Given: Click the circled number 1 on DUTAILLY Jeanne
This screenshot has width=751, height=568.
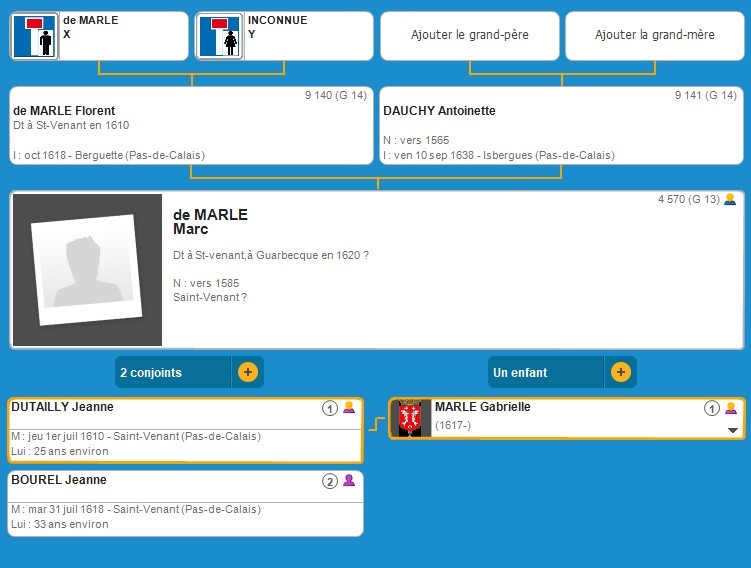Looking at the screenshot, I should (329, 408).
